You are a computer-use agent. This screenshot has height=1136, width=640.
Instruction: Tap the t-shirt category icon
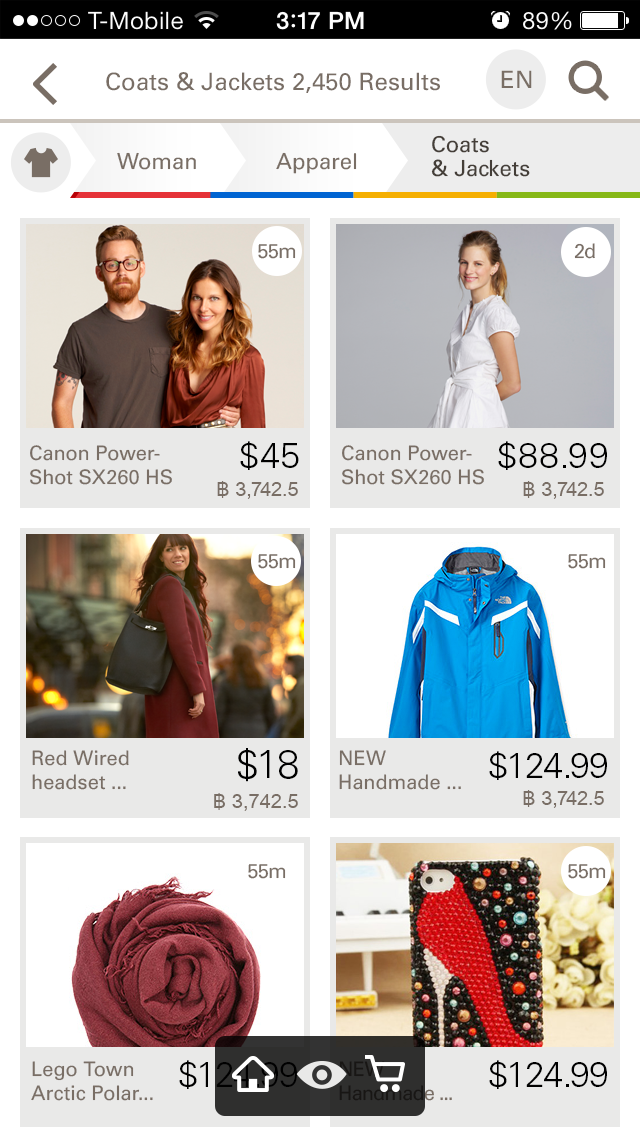41,162
